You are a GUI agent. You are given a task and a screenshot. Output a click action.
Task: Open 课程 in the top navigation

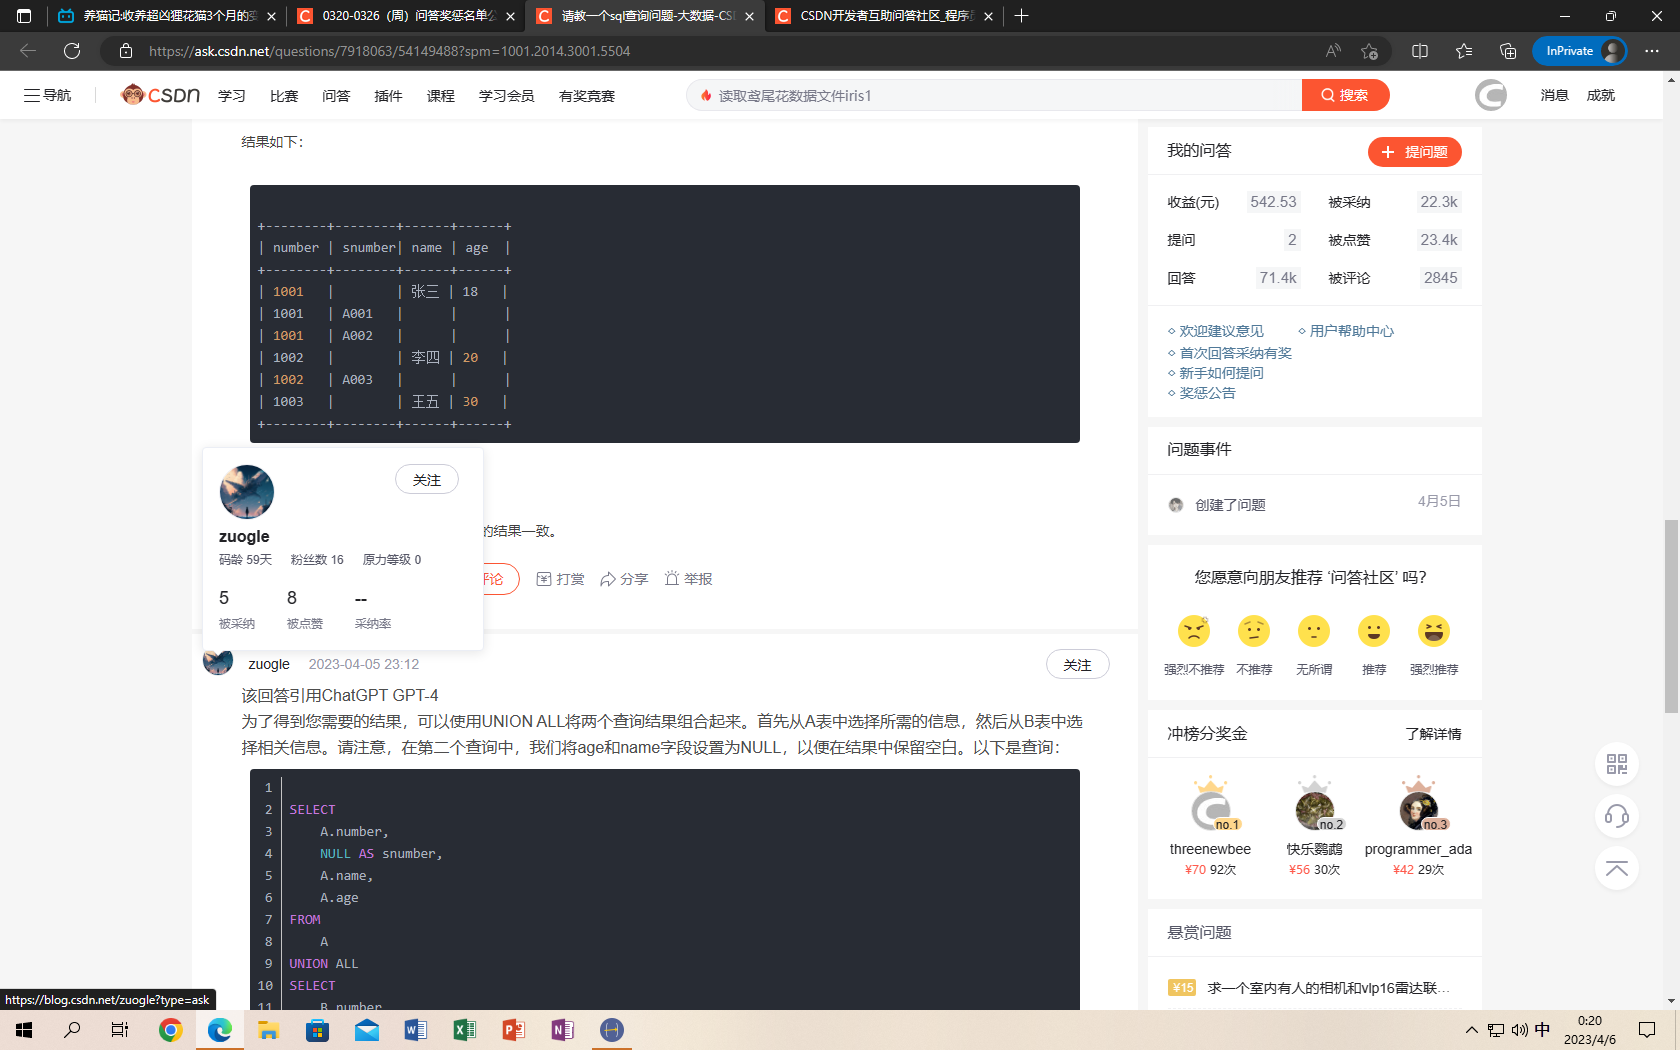pos(440,96)
